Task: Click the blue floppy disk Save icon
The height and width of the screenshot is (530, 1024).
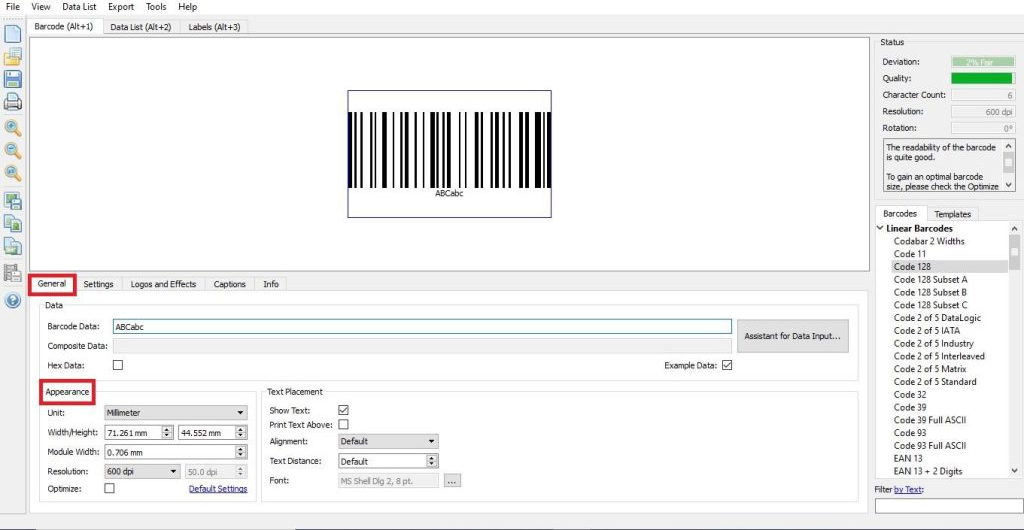Action: 13,79
